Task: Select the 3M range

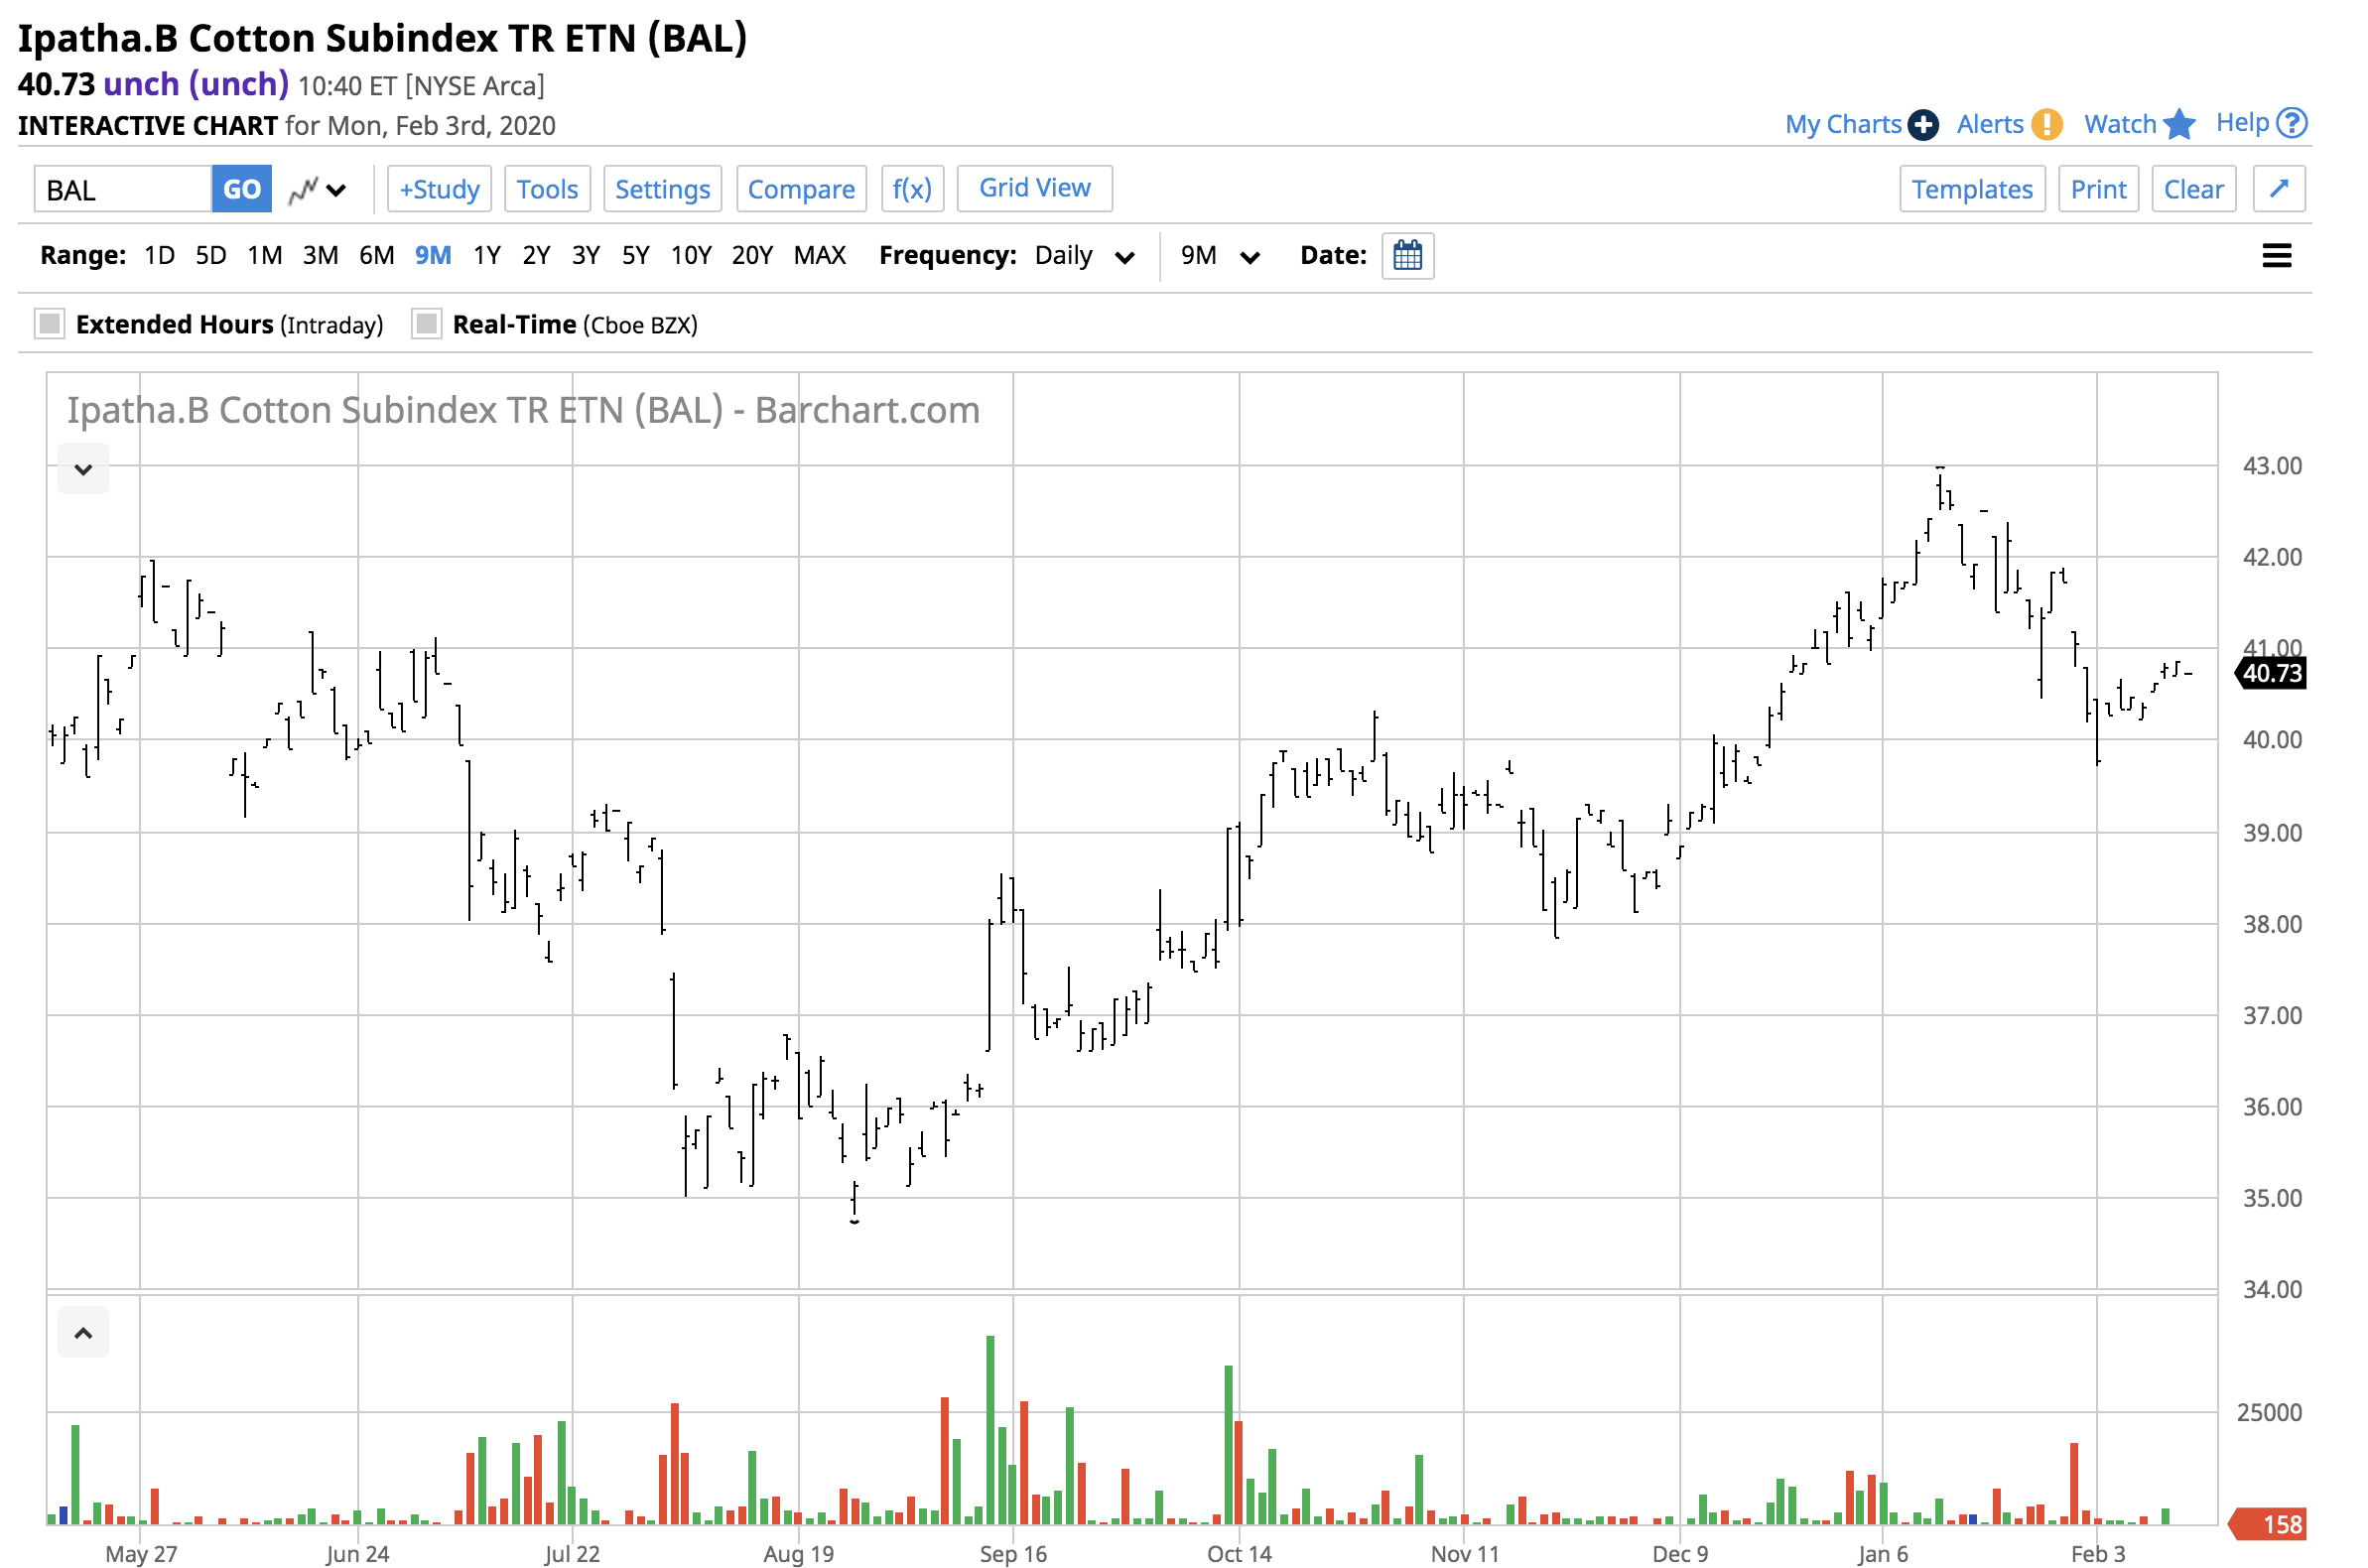Action: point(320,256)
